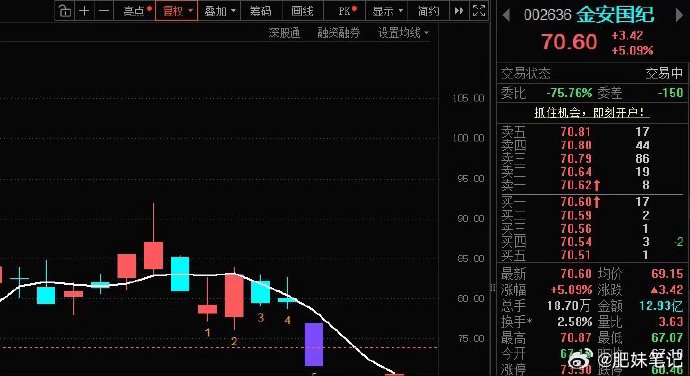Screen dimensions: 690x376
Task: Click the purple candlestick on chart
Action: pyautogui.click(x=314, y=344)
